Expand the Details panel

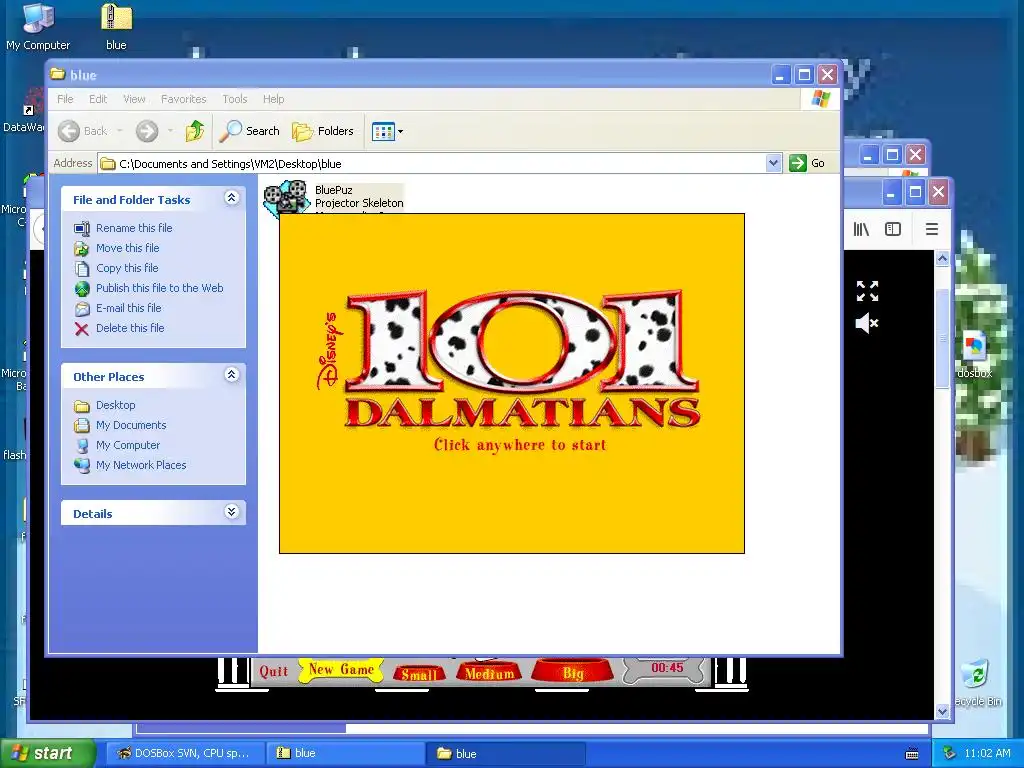[231, 511]
